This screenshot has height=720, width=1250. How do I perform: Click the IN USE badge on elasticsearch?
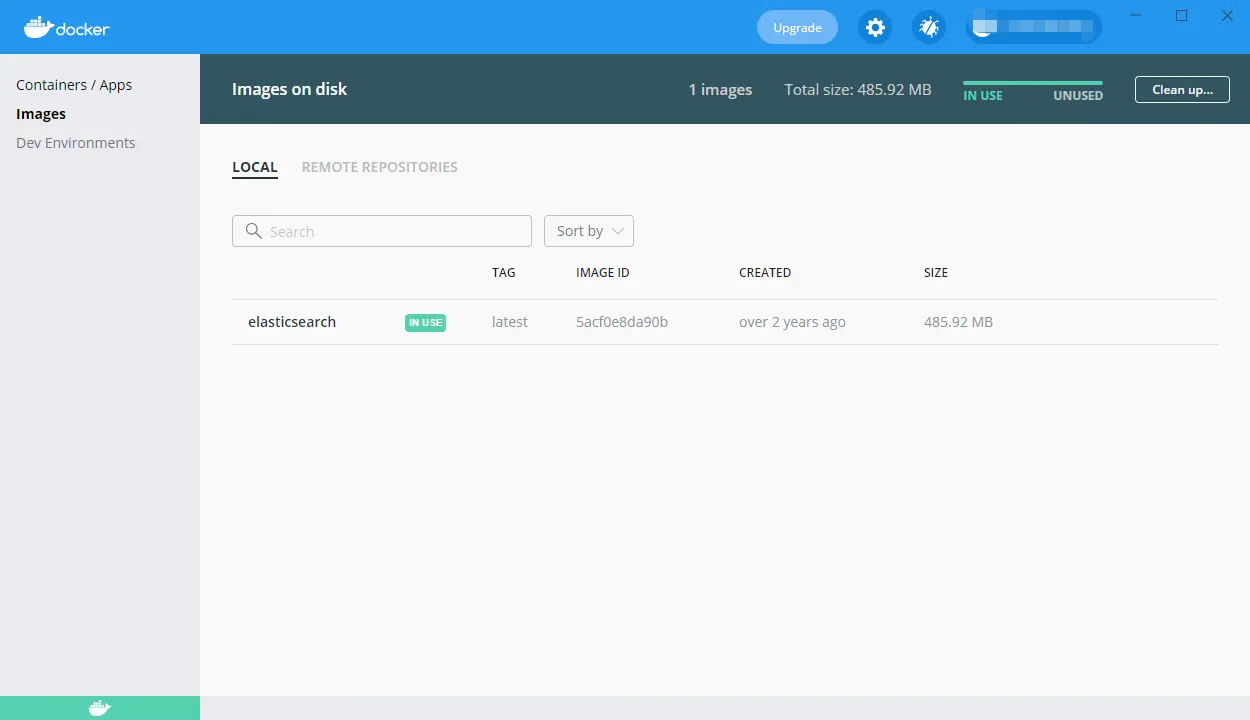pos(425,322)
